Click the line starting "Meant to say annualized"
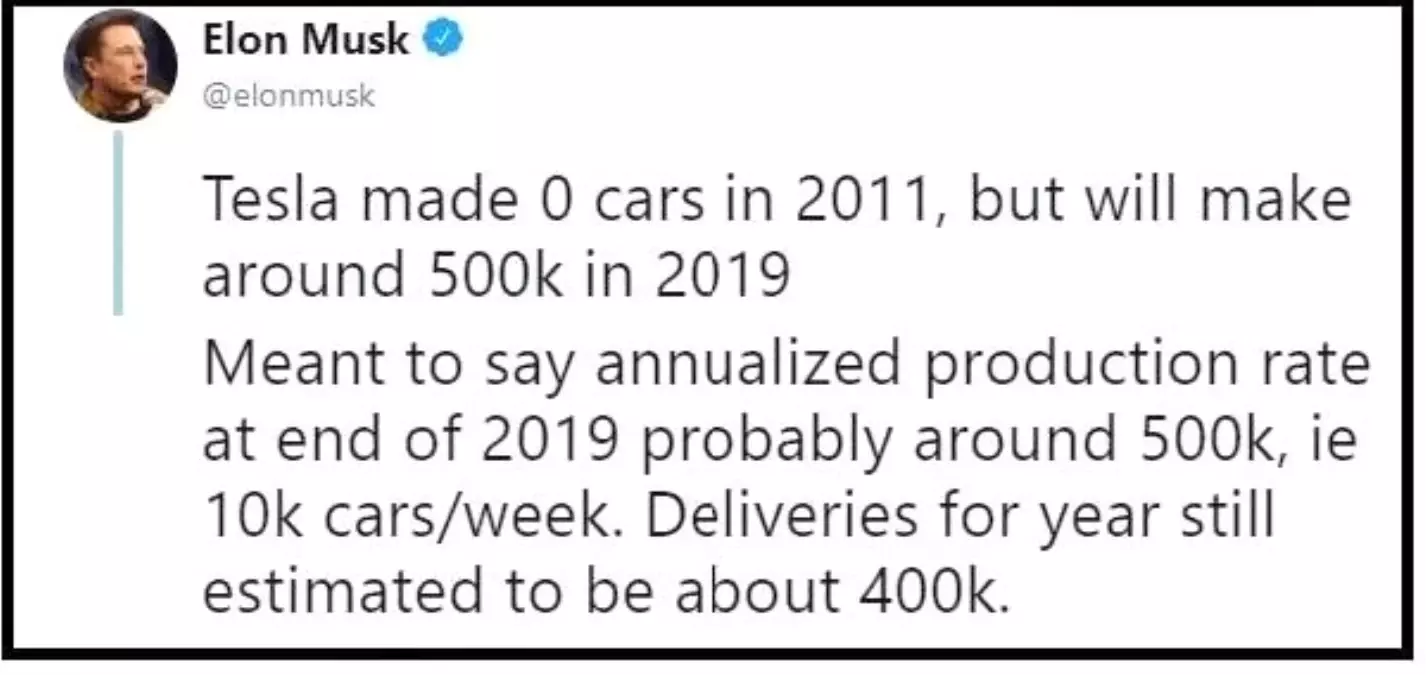 [x=785, y=364]
